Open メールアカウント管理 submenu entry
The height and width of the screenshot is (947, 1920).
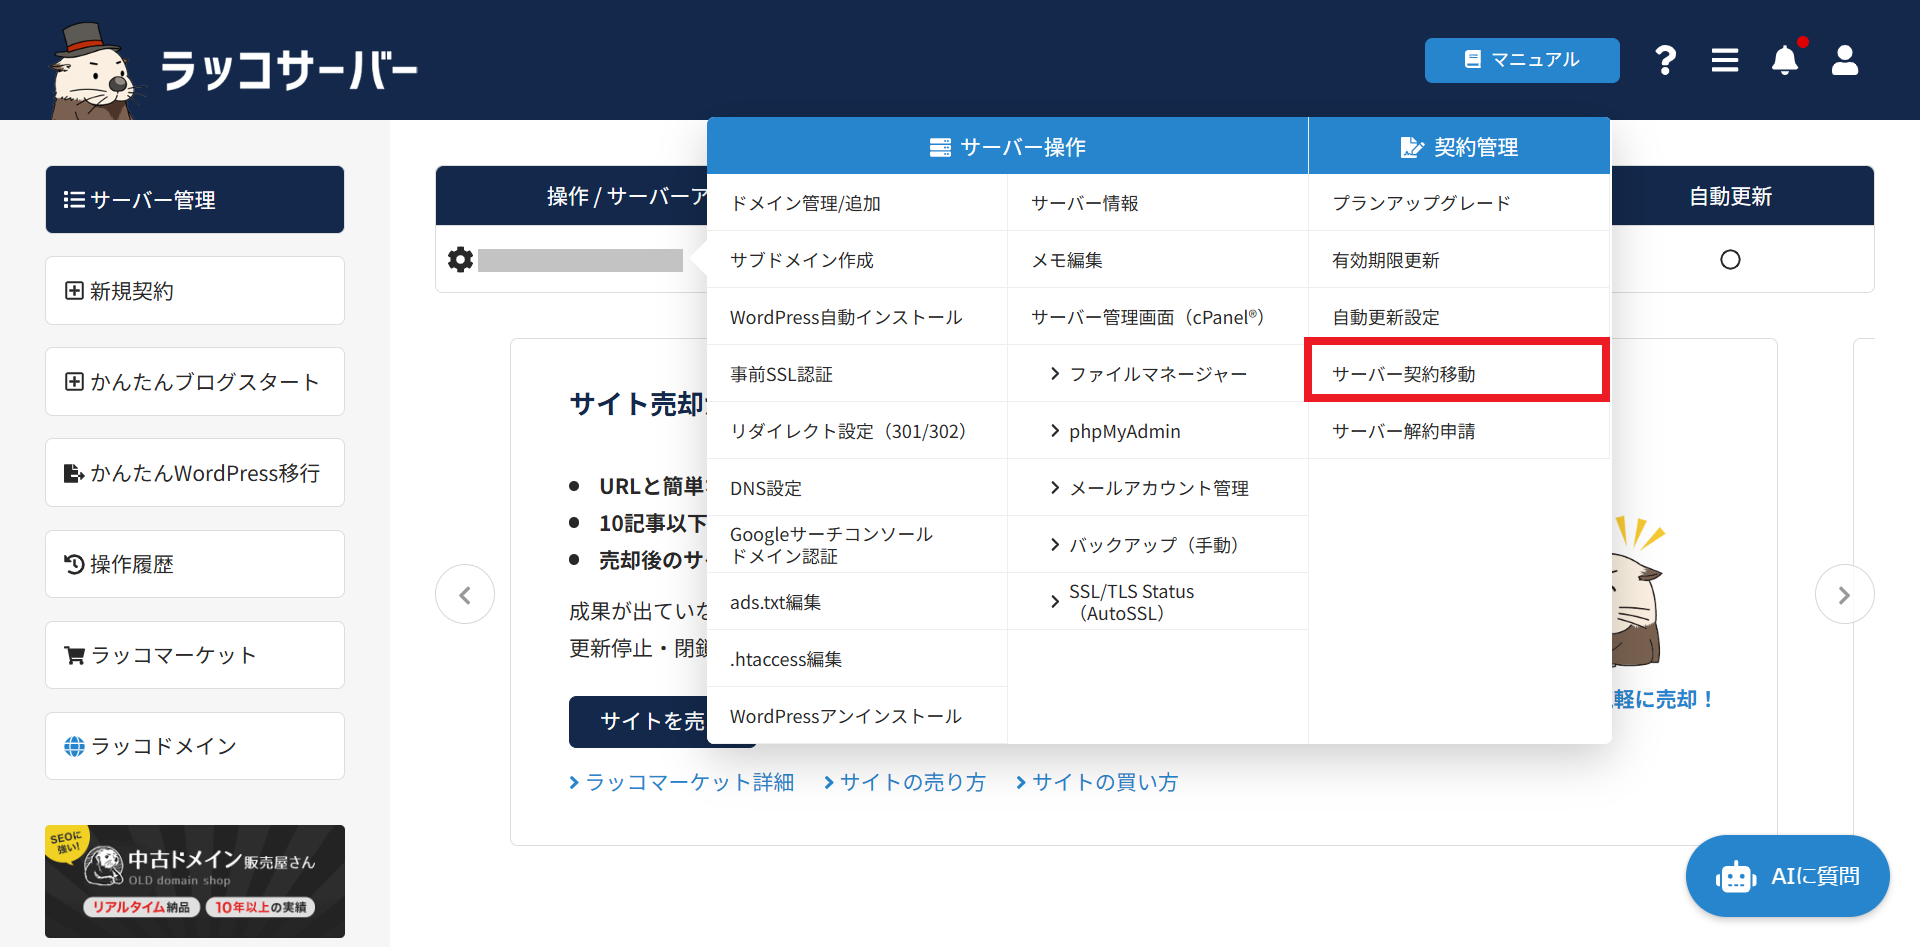[x=1158, y=488]
